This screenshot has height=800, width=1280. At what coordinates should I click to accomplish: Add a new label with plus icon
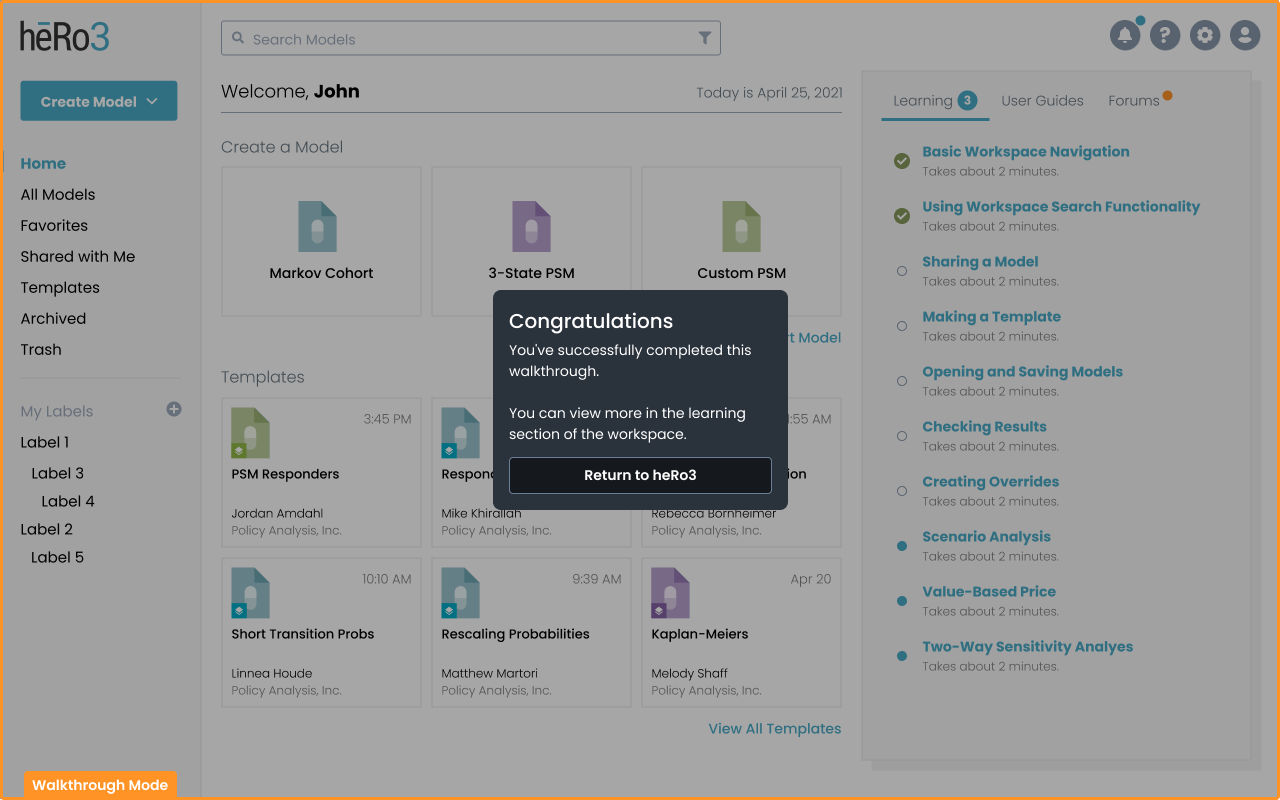174,409
